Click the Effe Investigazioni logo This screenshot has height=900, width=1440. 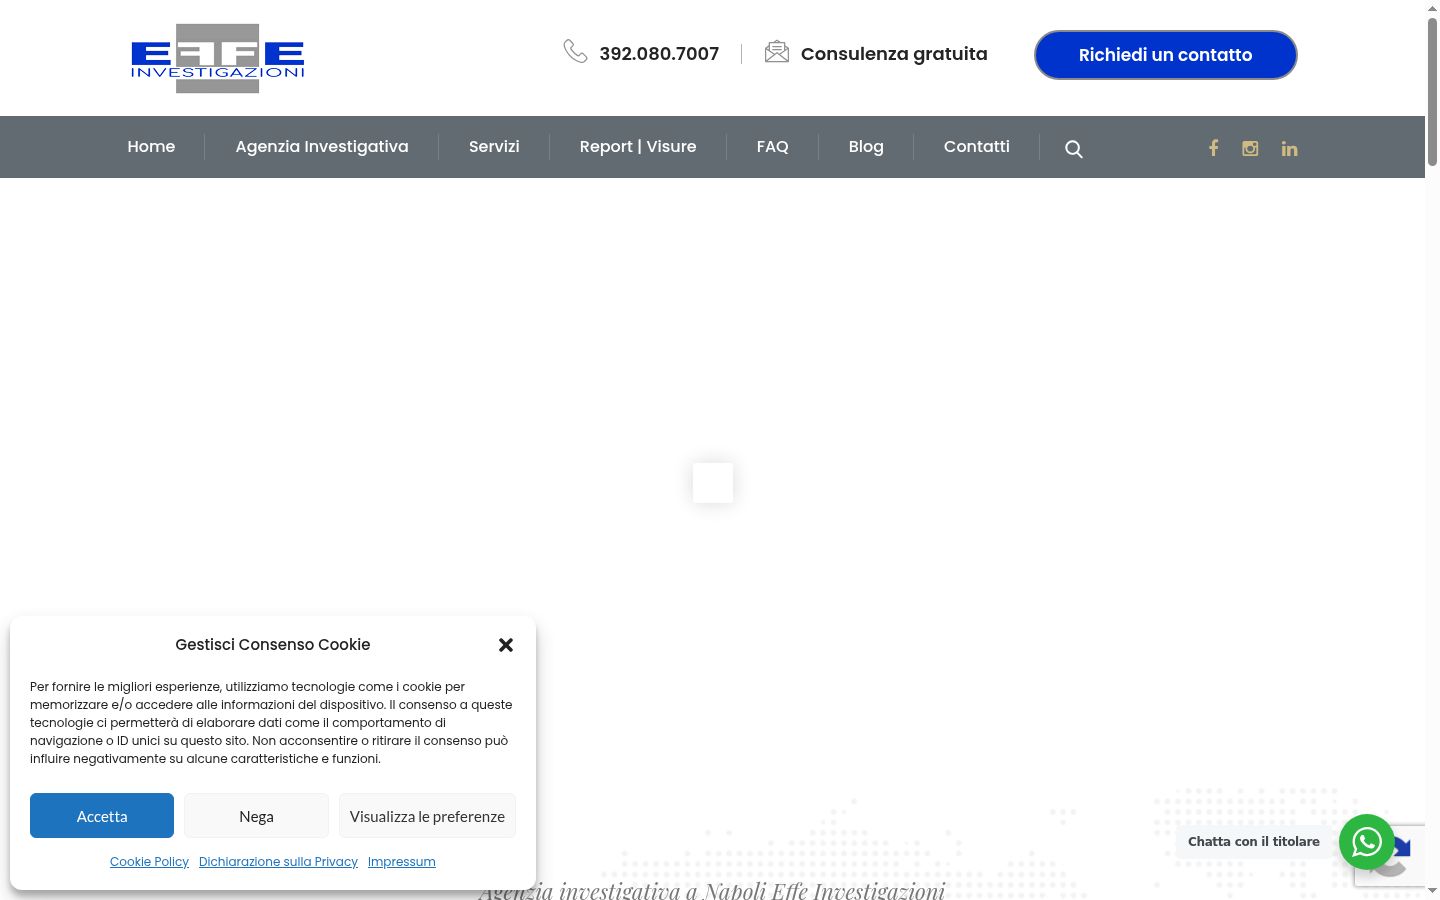(x=217, y=58)
